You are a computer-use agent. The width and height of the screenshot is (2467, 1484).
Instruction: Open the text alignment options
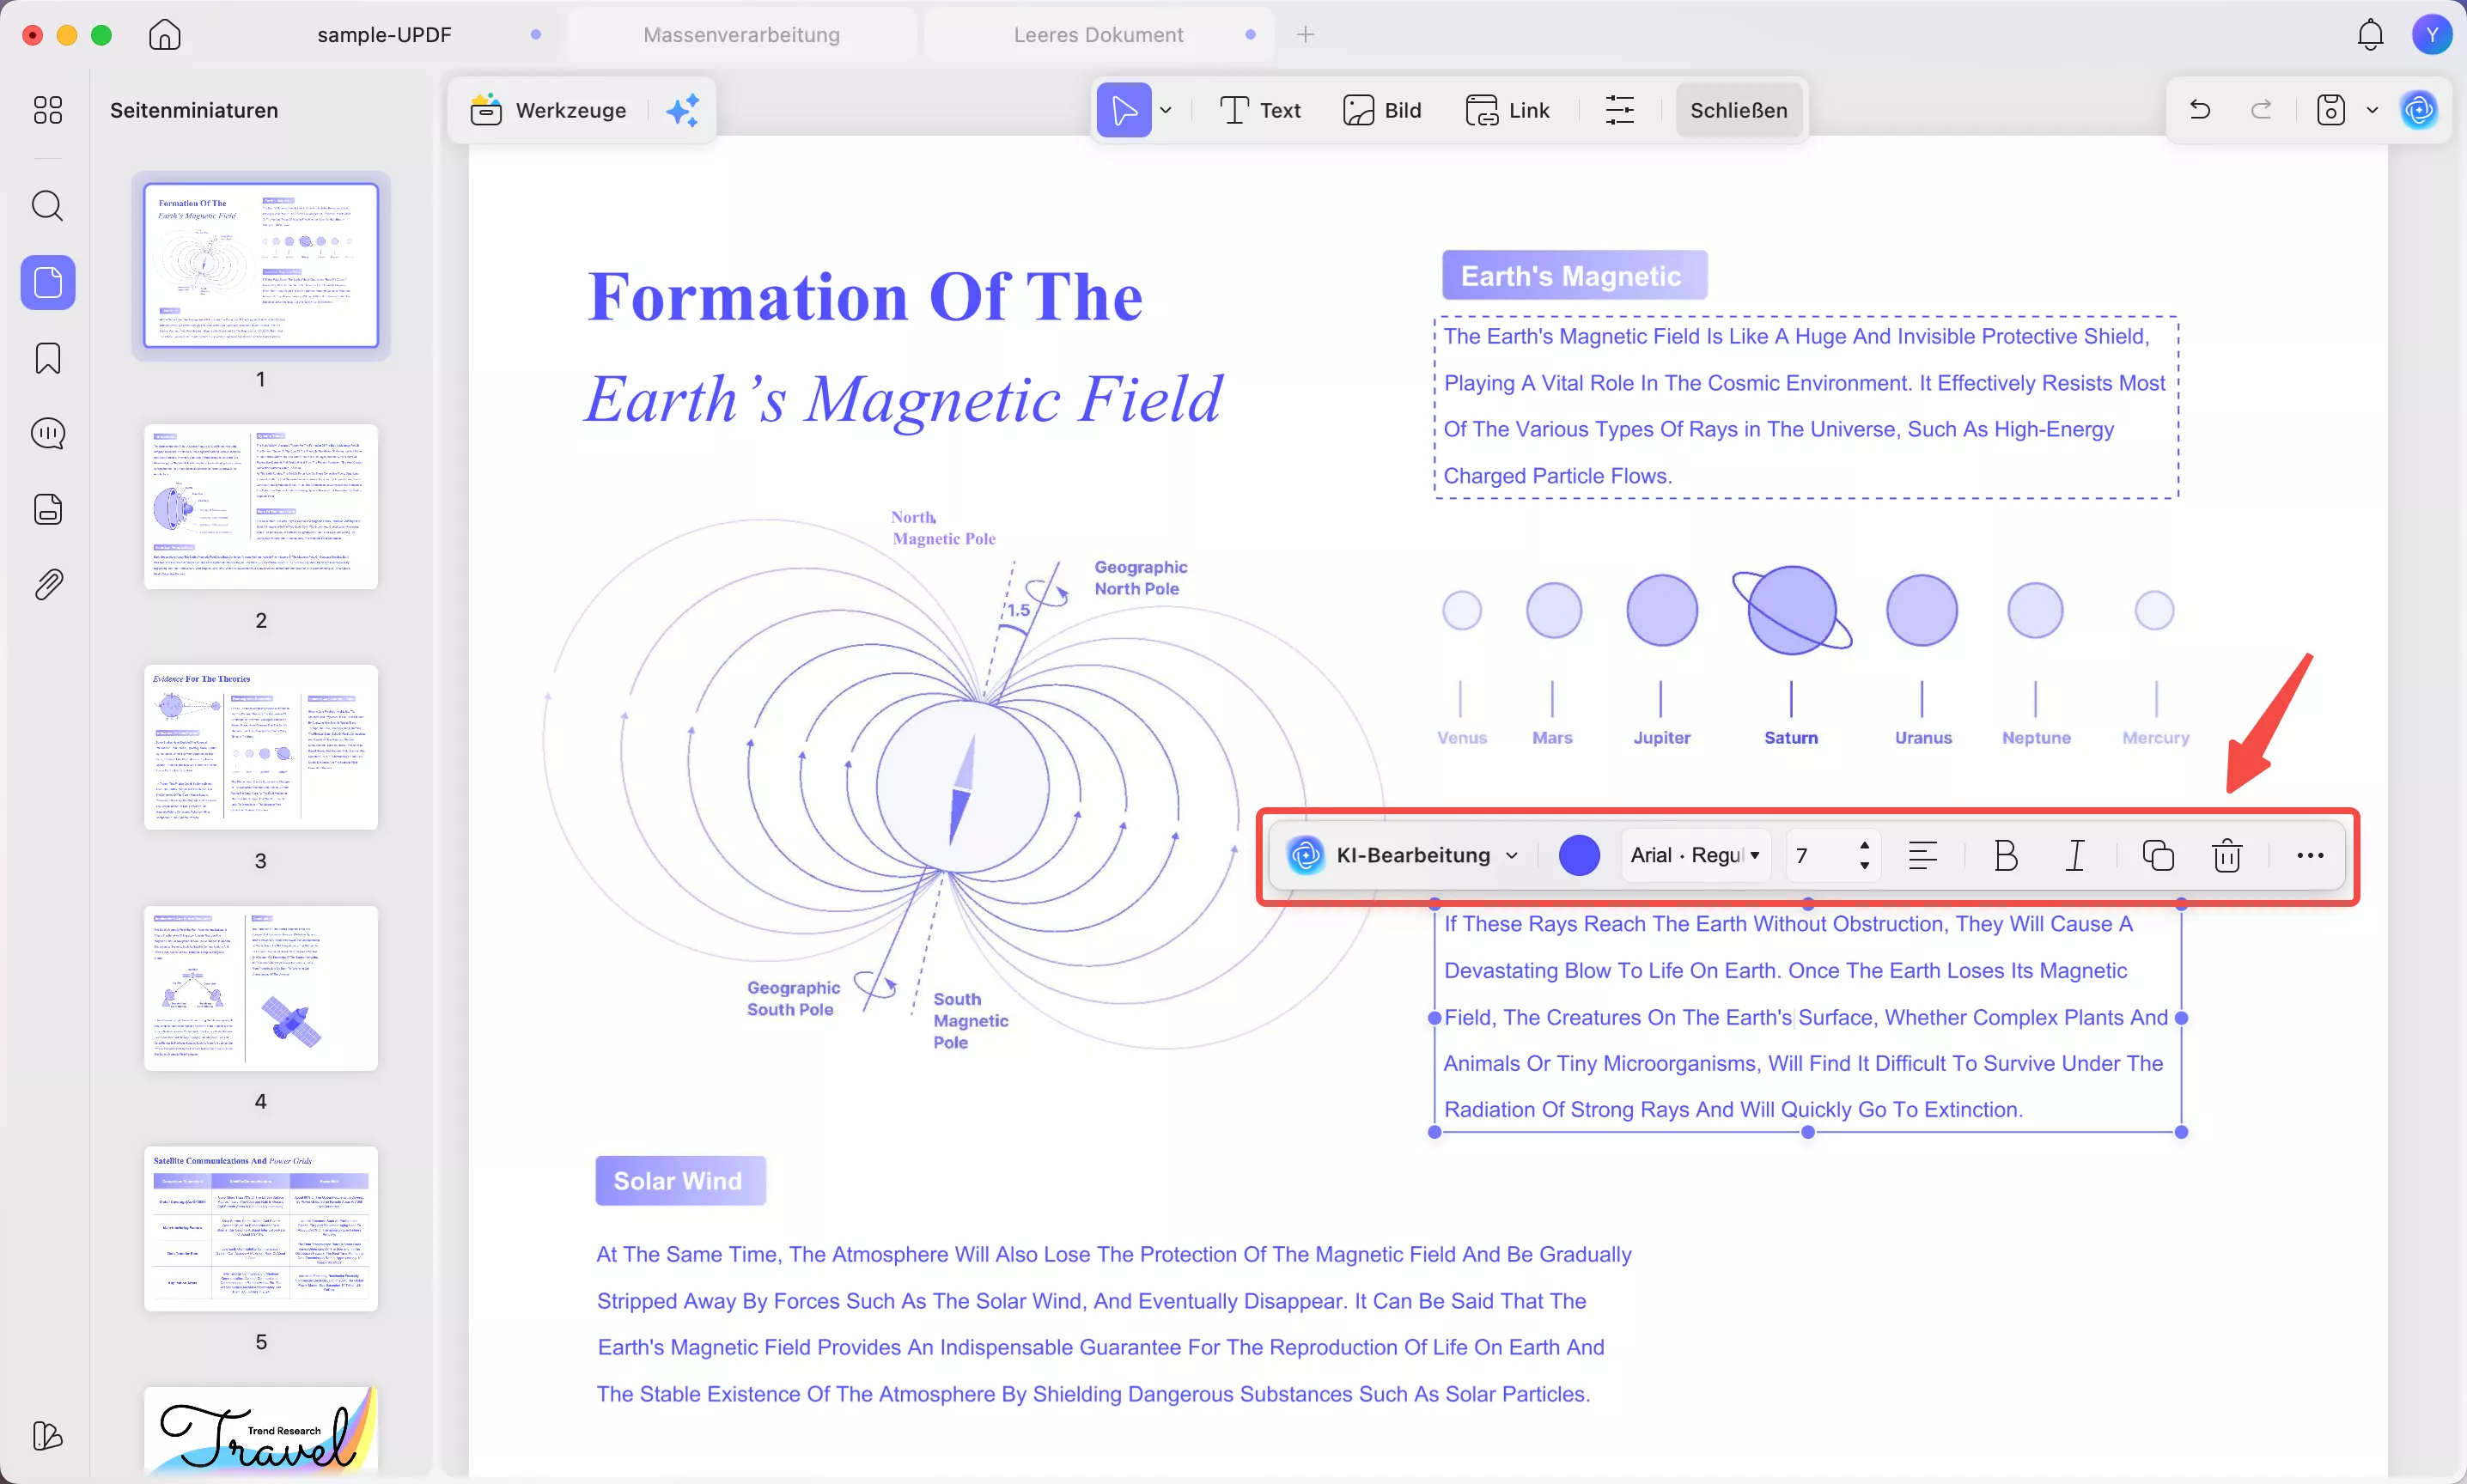(x=1922, y=856)
